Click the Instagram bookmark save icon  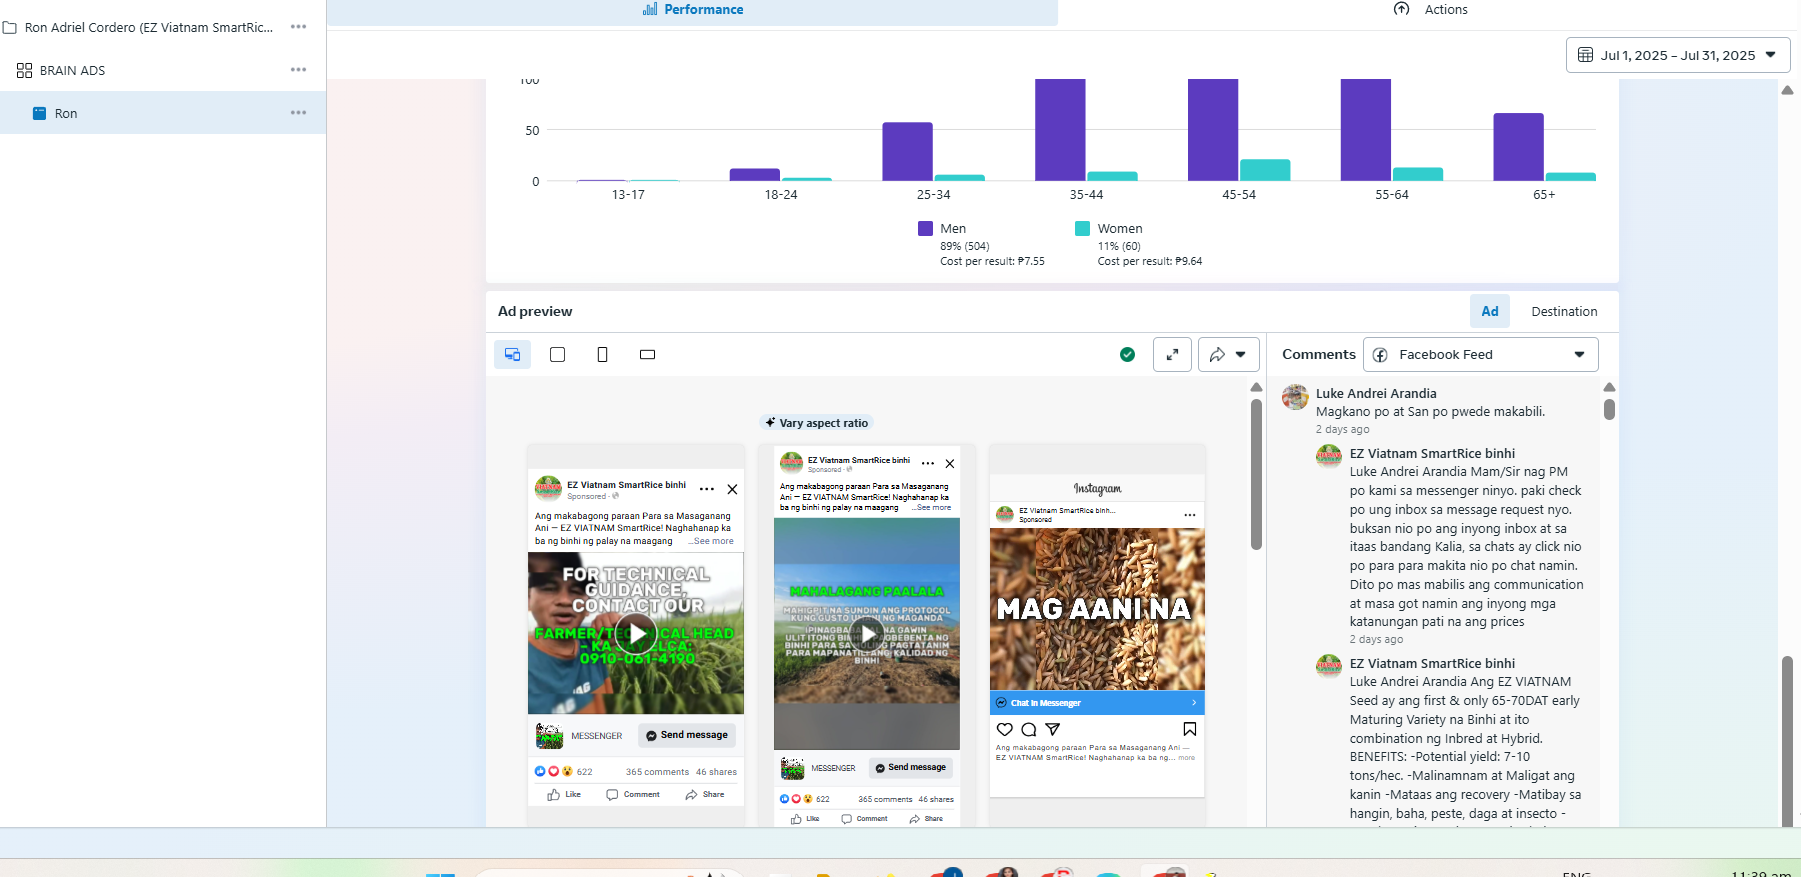pos(1189,729)
